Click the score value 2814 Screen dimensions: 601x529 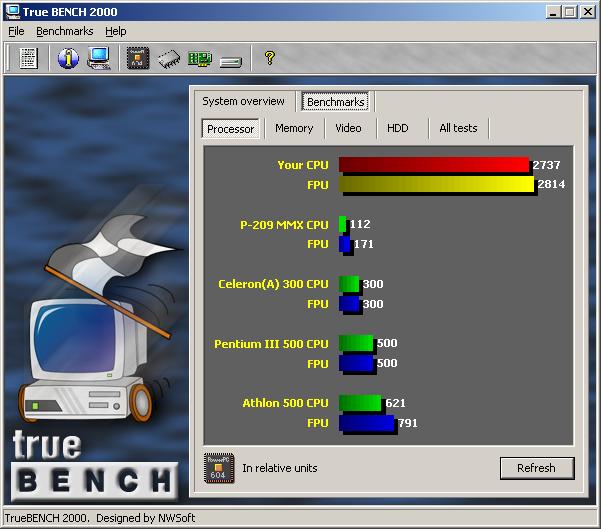point(551,184)
